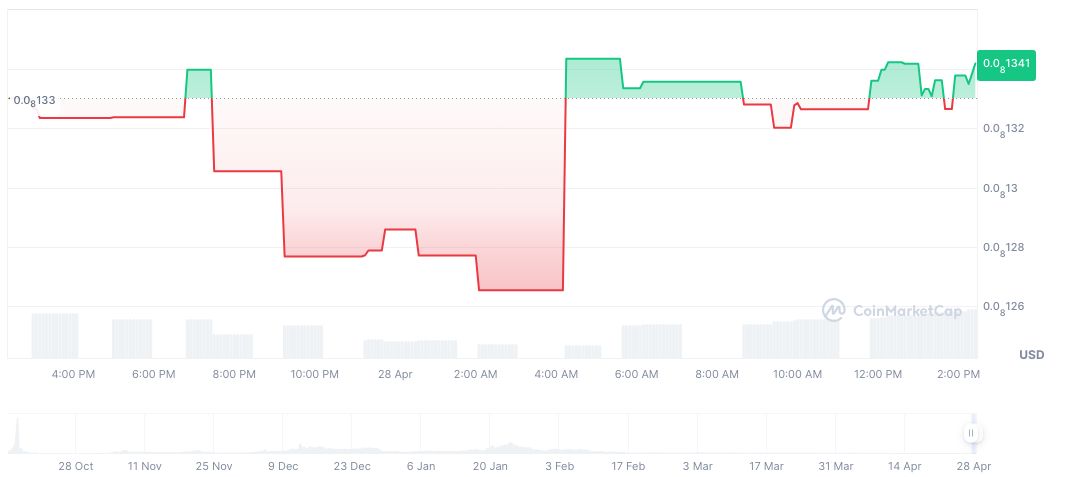Image resolution: width=1072 pixels, height=477 pixels.
Task: Click 14 Apr in the range navigator
Action: click(904, 466)
